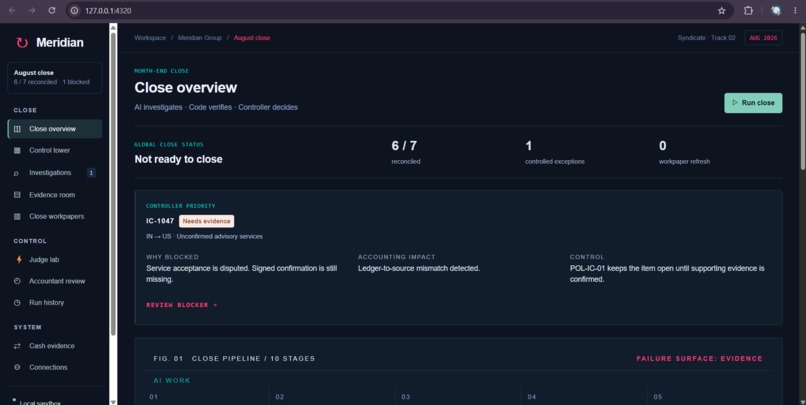
Task: Click the Investigations magnifier icon
Action: pos(16,173)
